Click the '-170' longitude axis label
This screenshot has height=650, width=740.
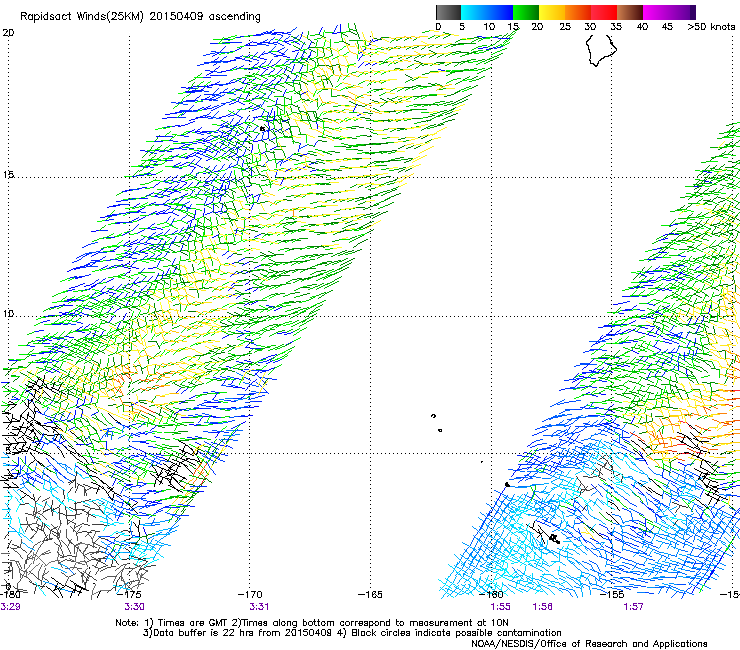click(x=250, y=595)
